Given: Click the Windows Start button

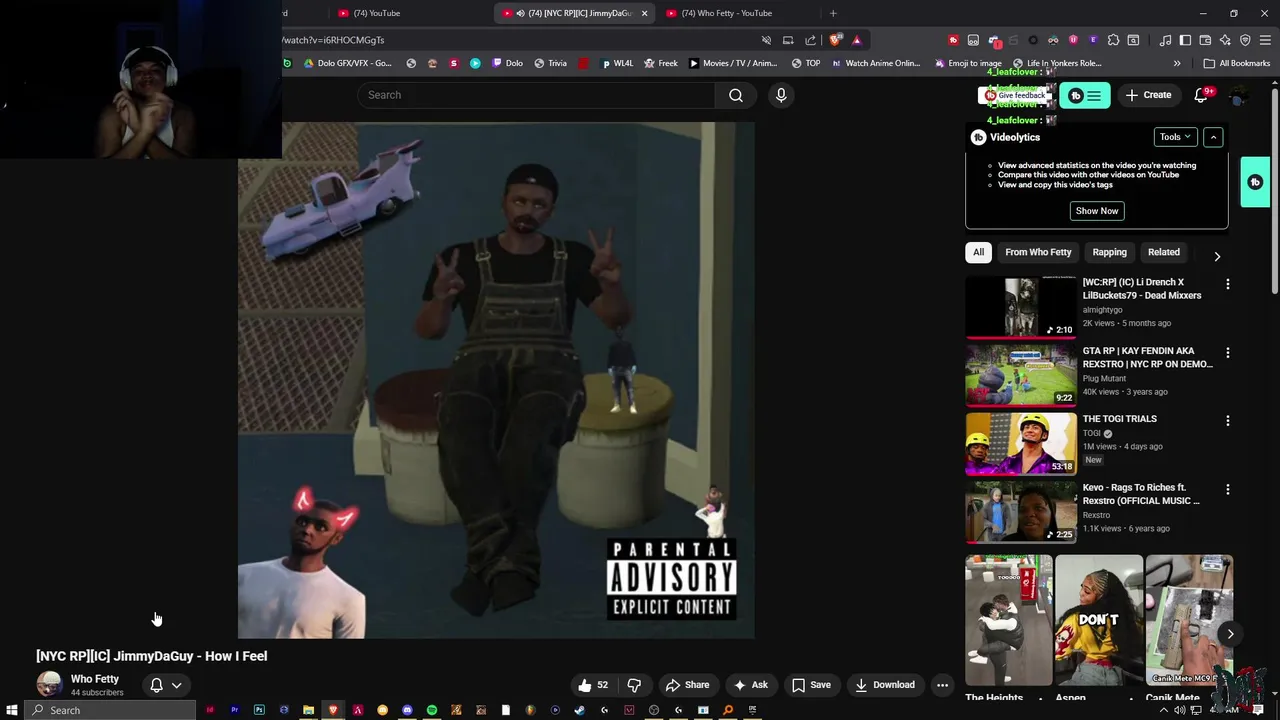Looking at the screenshot, I should point(12,710).
